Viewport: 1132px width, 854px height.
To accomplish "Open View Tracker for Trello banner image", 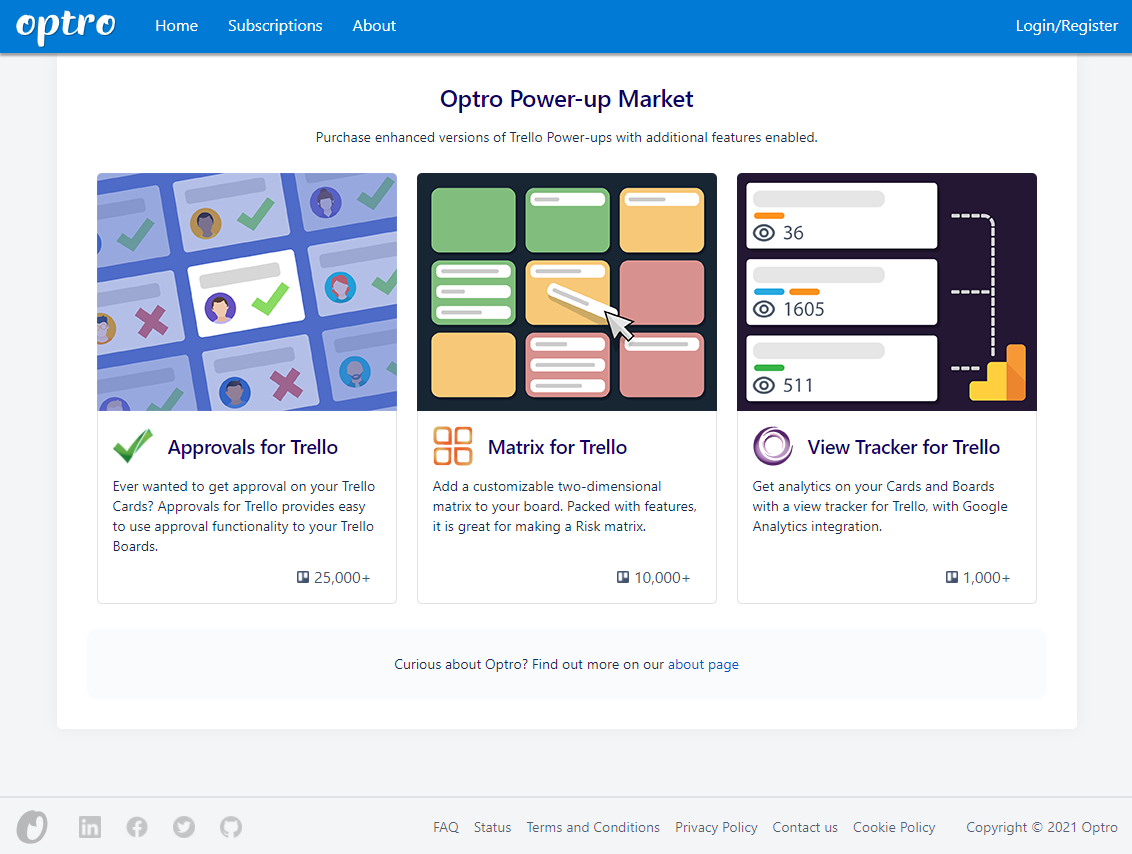I will tap(887, 292).
